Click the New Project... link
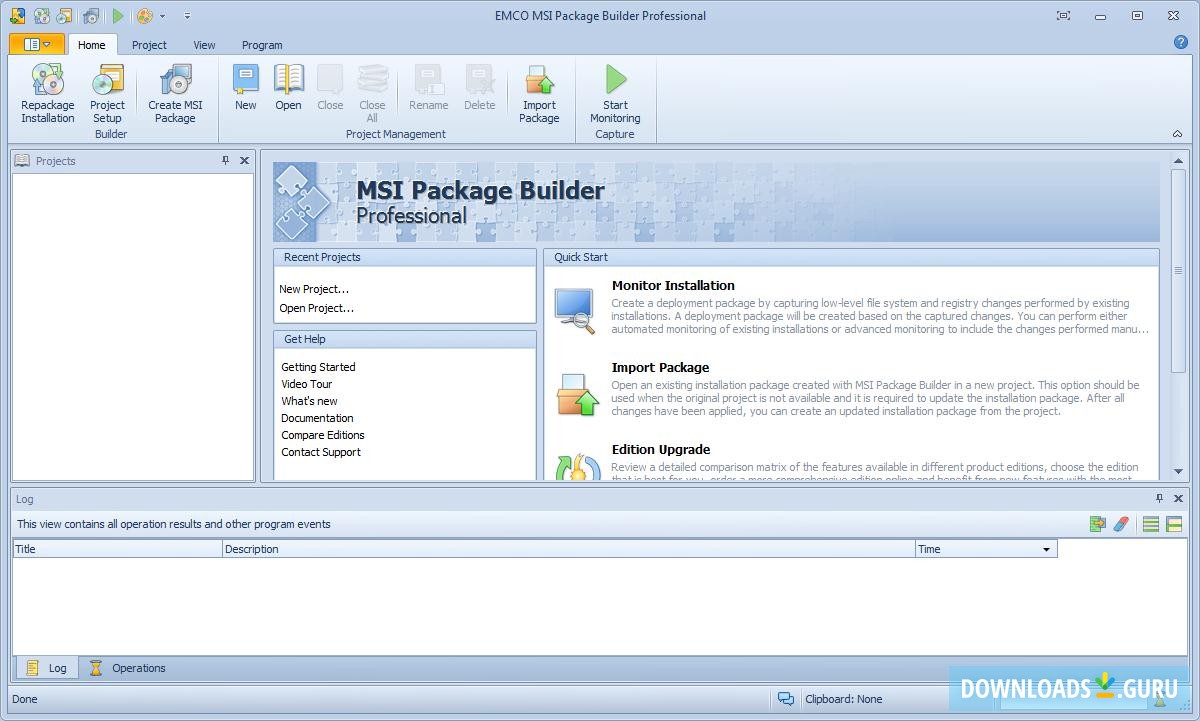Screen dimensions: 1200x721 click(314, 289)
